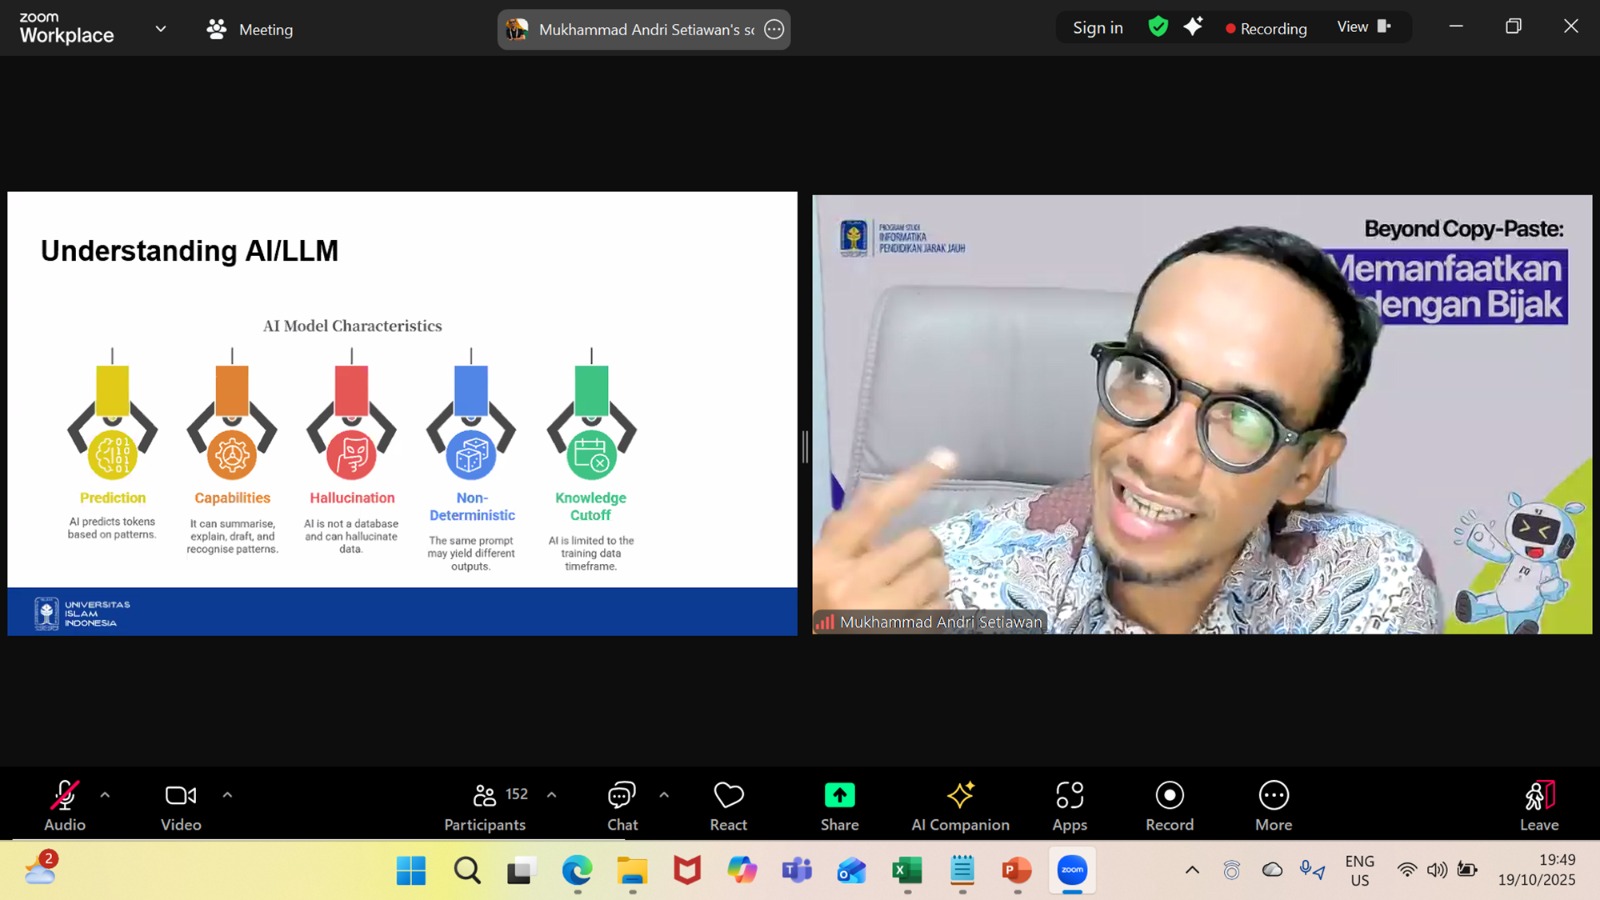The height and width of the screenshot is (900, 1600).
Task: Open the More options menu
Action: pos(1273,805)
